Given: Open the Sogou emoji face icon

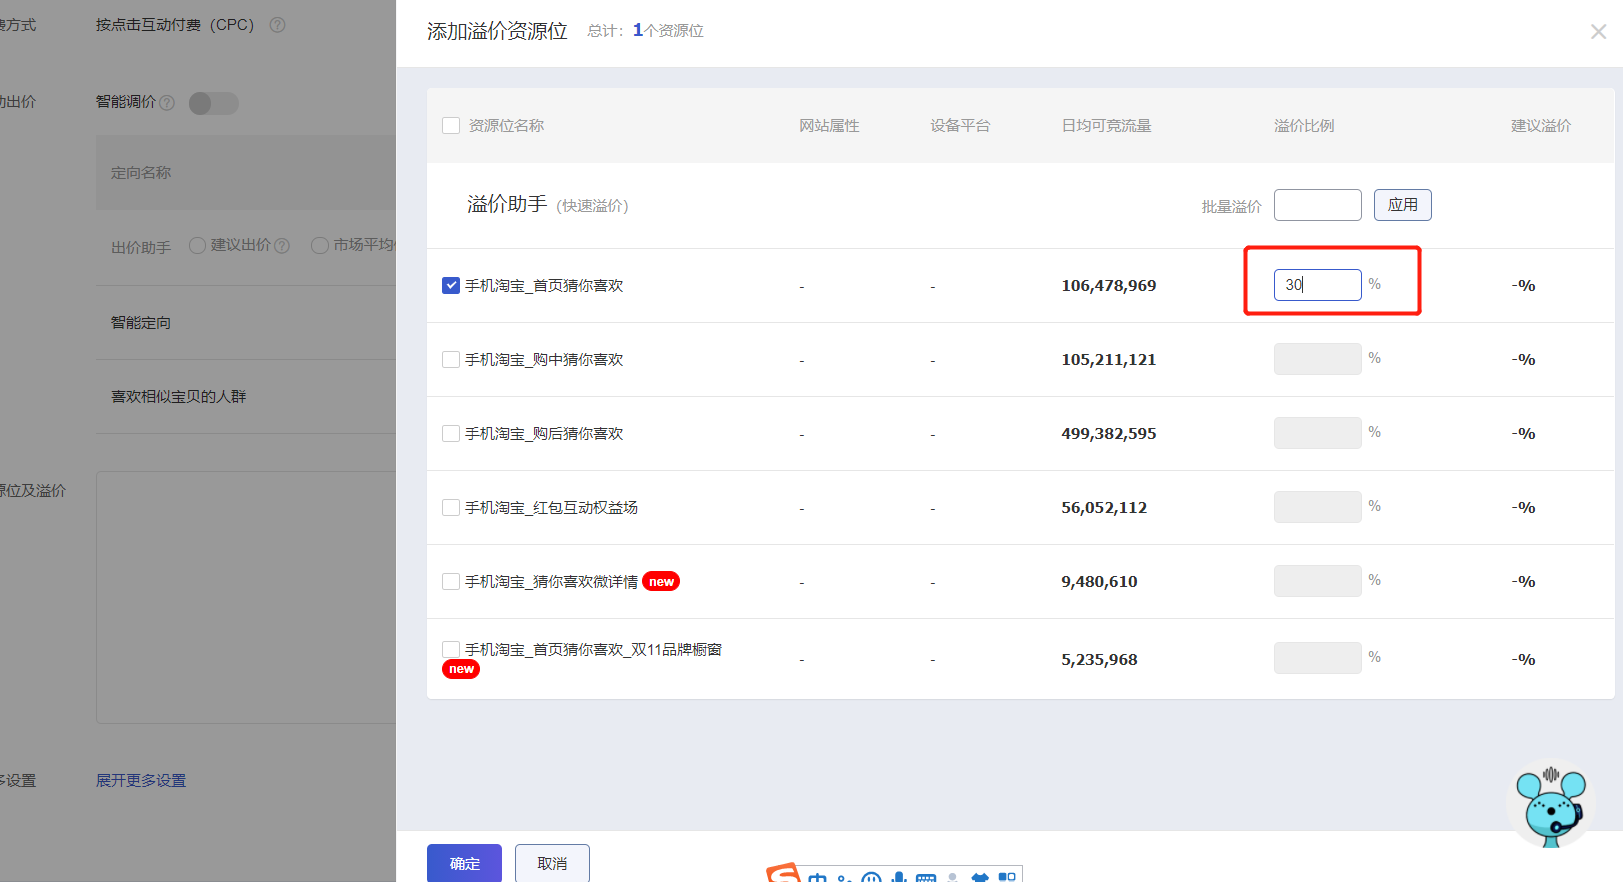Looking at the screenshot, I should [x=872, y=877].
